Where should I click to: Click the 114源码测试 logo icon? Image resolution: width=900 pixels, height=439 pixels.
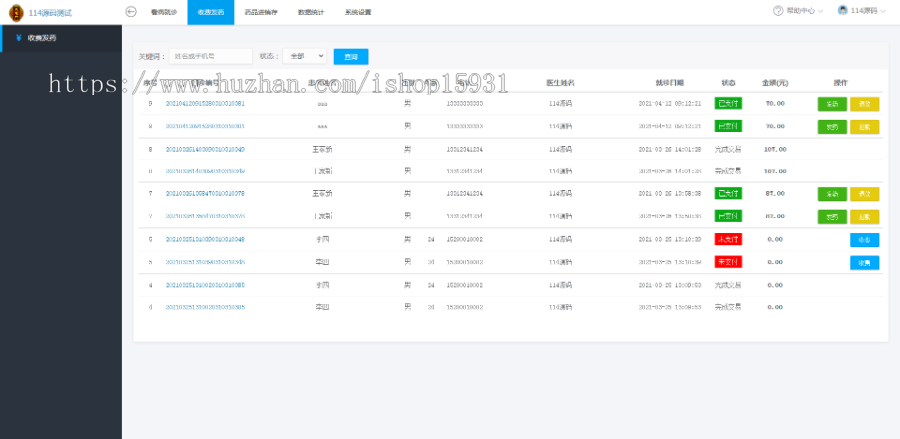click(x=15, y=12)
